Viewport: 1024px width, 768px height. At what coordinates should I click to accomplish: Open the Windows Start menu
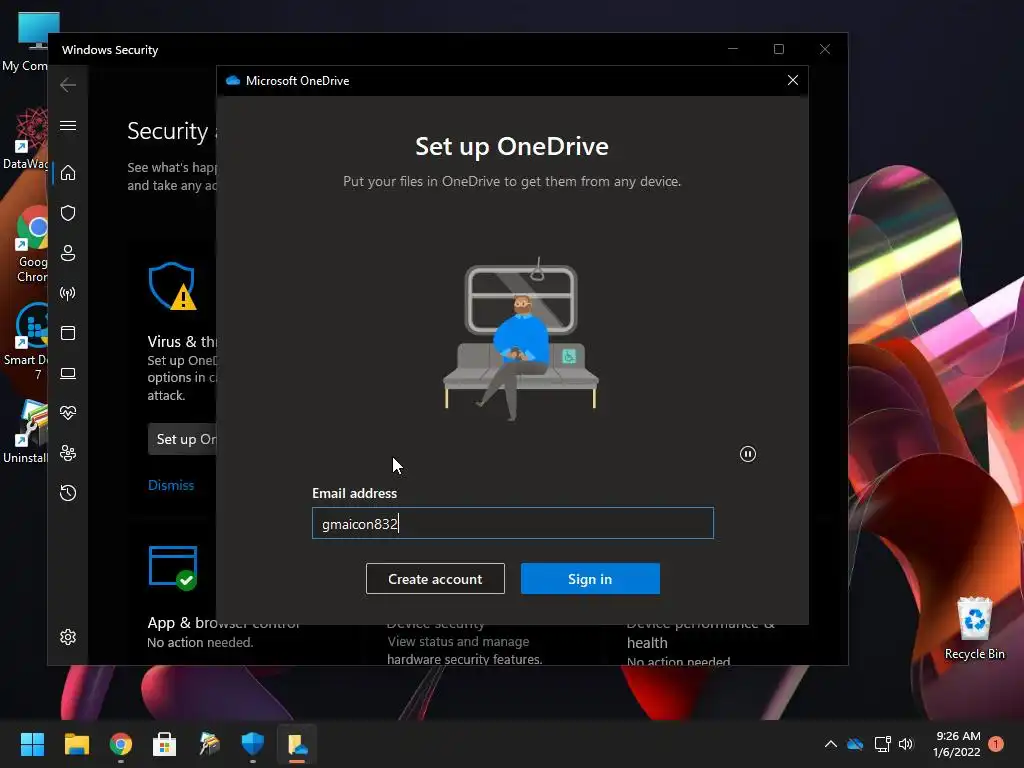point(32,744)
